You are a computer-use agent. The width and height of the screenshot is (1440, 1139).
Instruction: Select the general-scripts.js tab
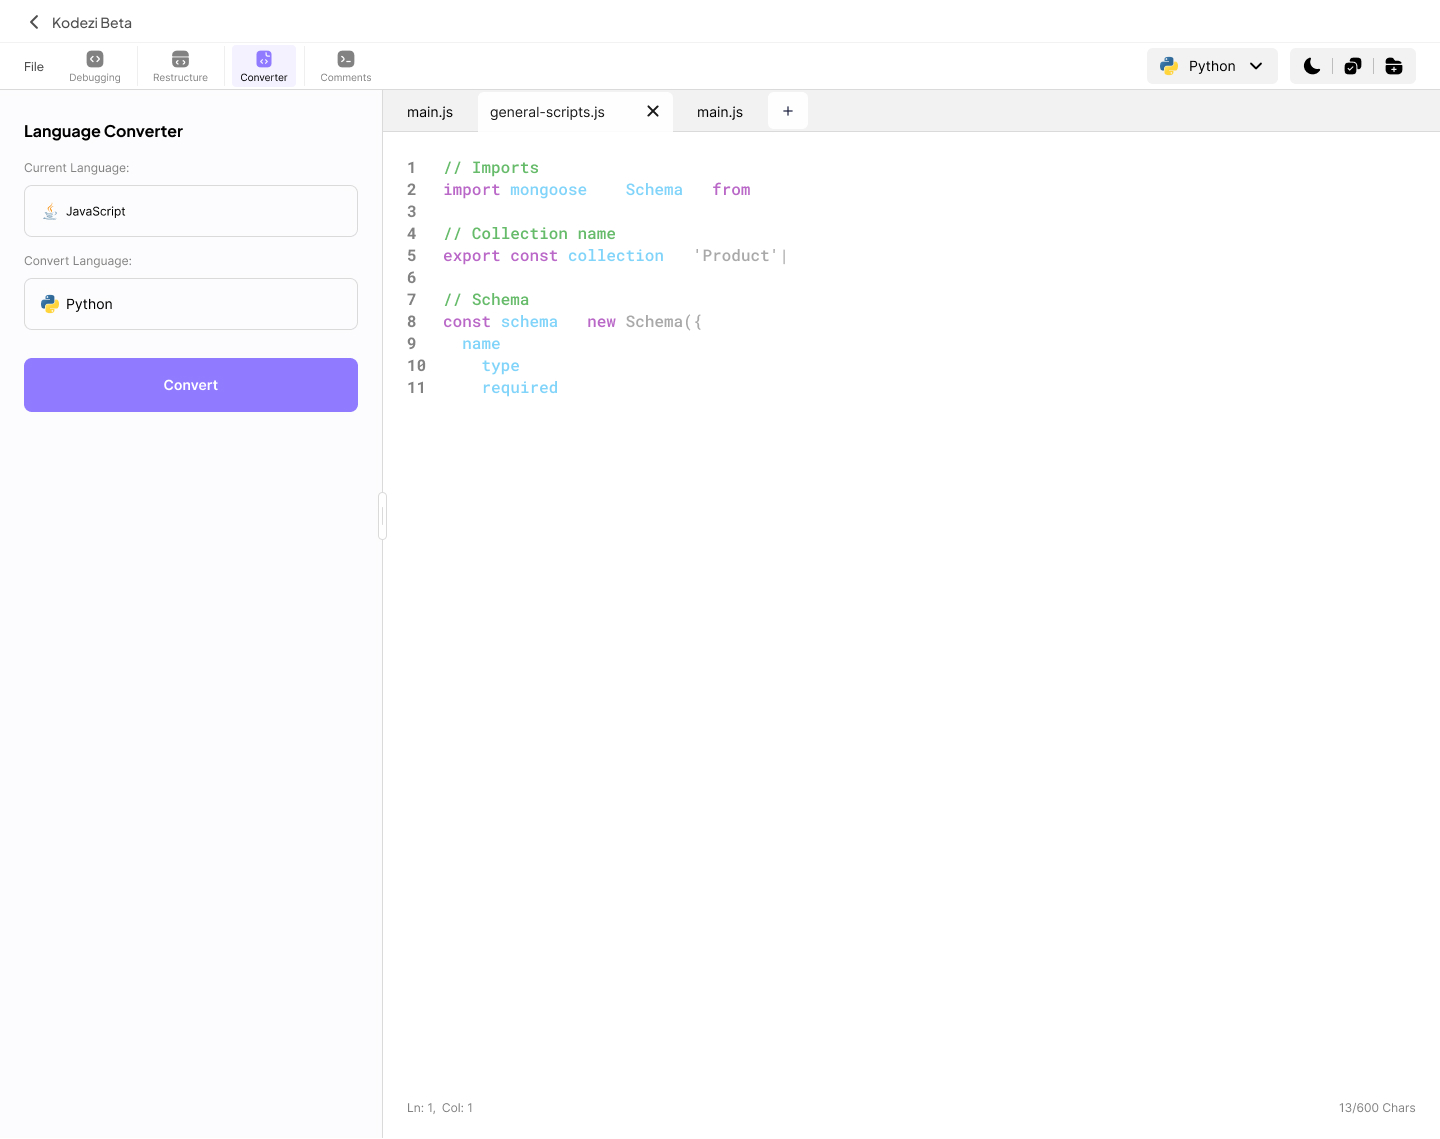[x=547, y=112]
